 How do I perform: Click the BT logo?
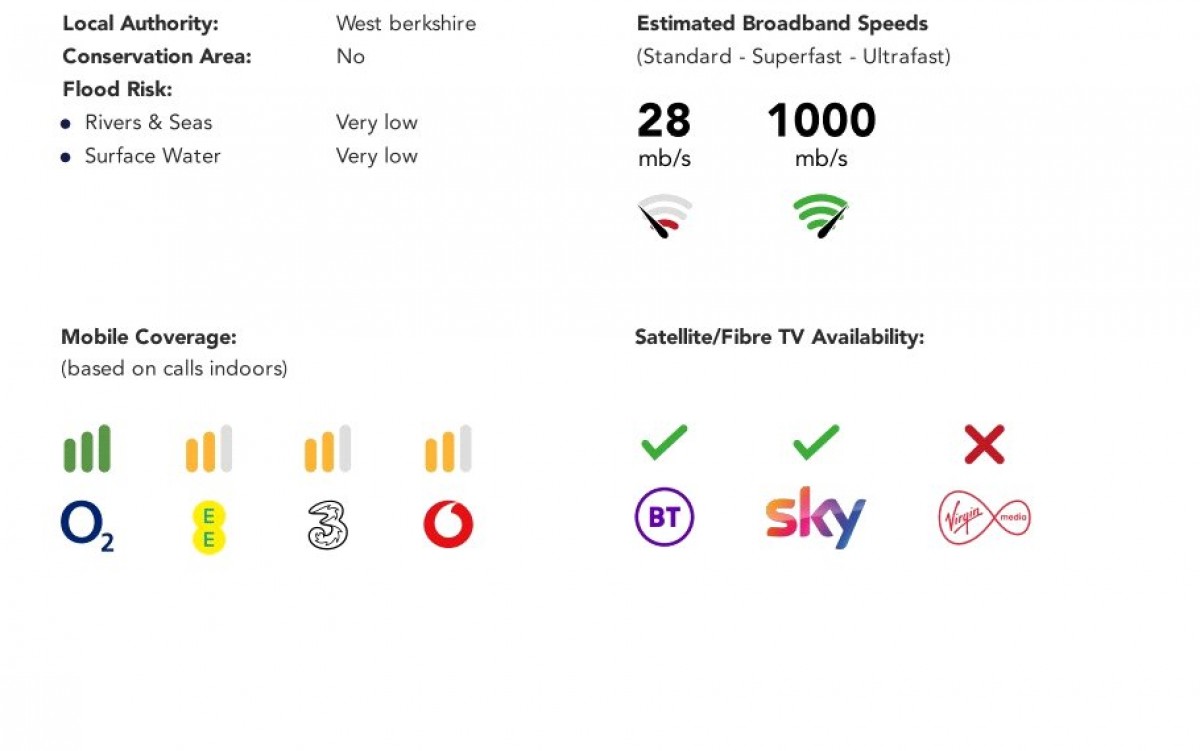click(x=664, y=517)
